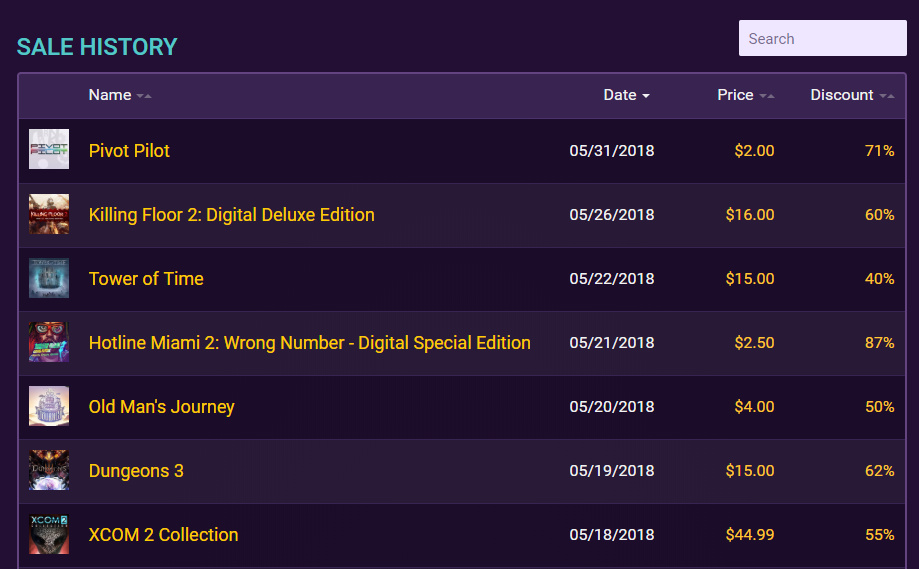Sort the list by Discount column
919x569 pixels.
(852, 95)
